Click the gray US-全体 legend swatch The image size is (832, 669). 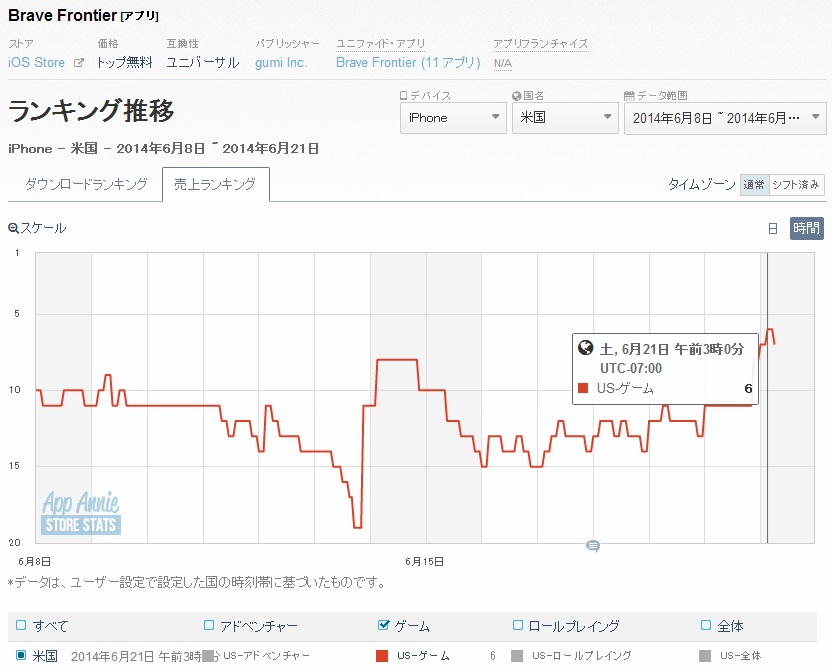pos(705,656)
